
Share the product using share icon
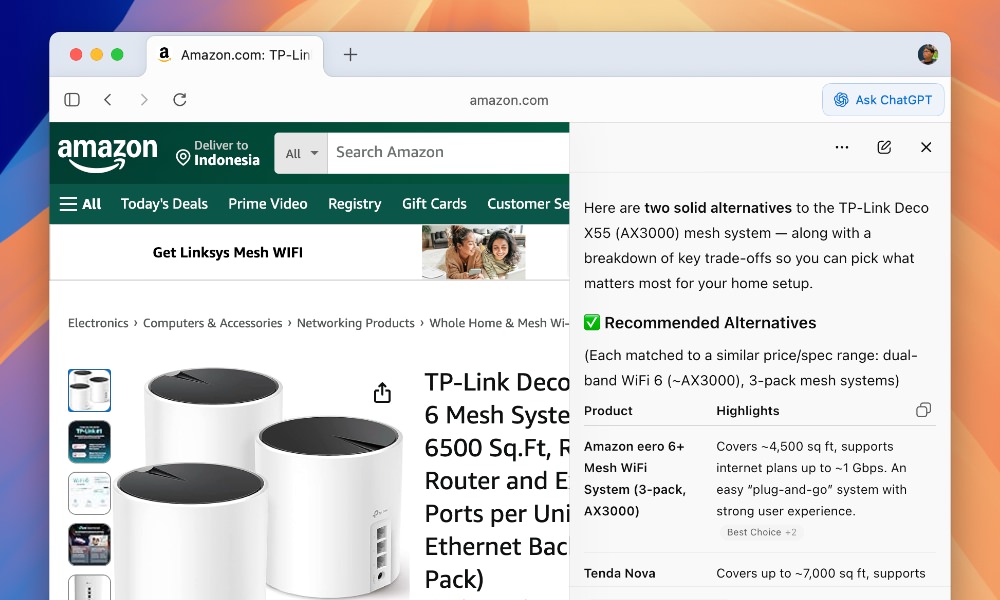coord(382,393)
